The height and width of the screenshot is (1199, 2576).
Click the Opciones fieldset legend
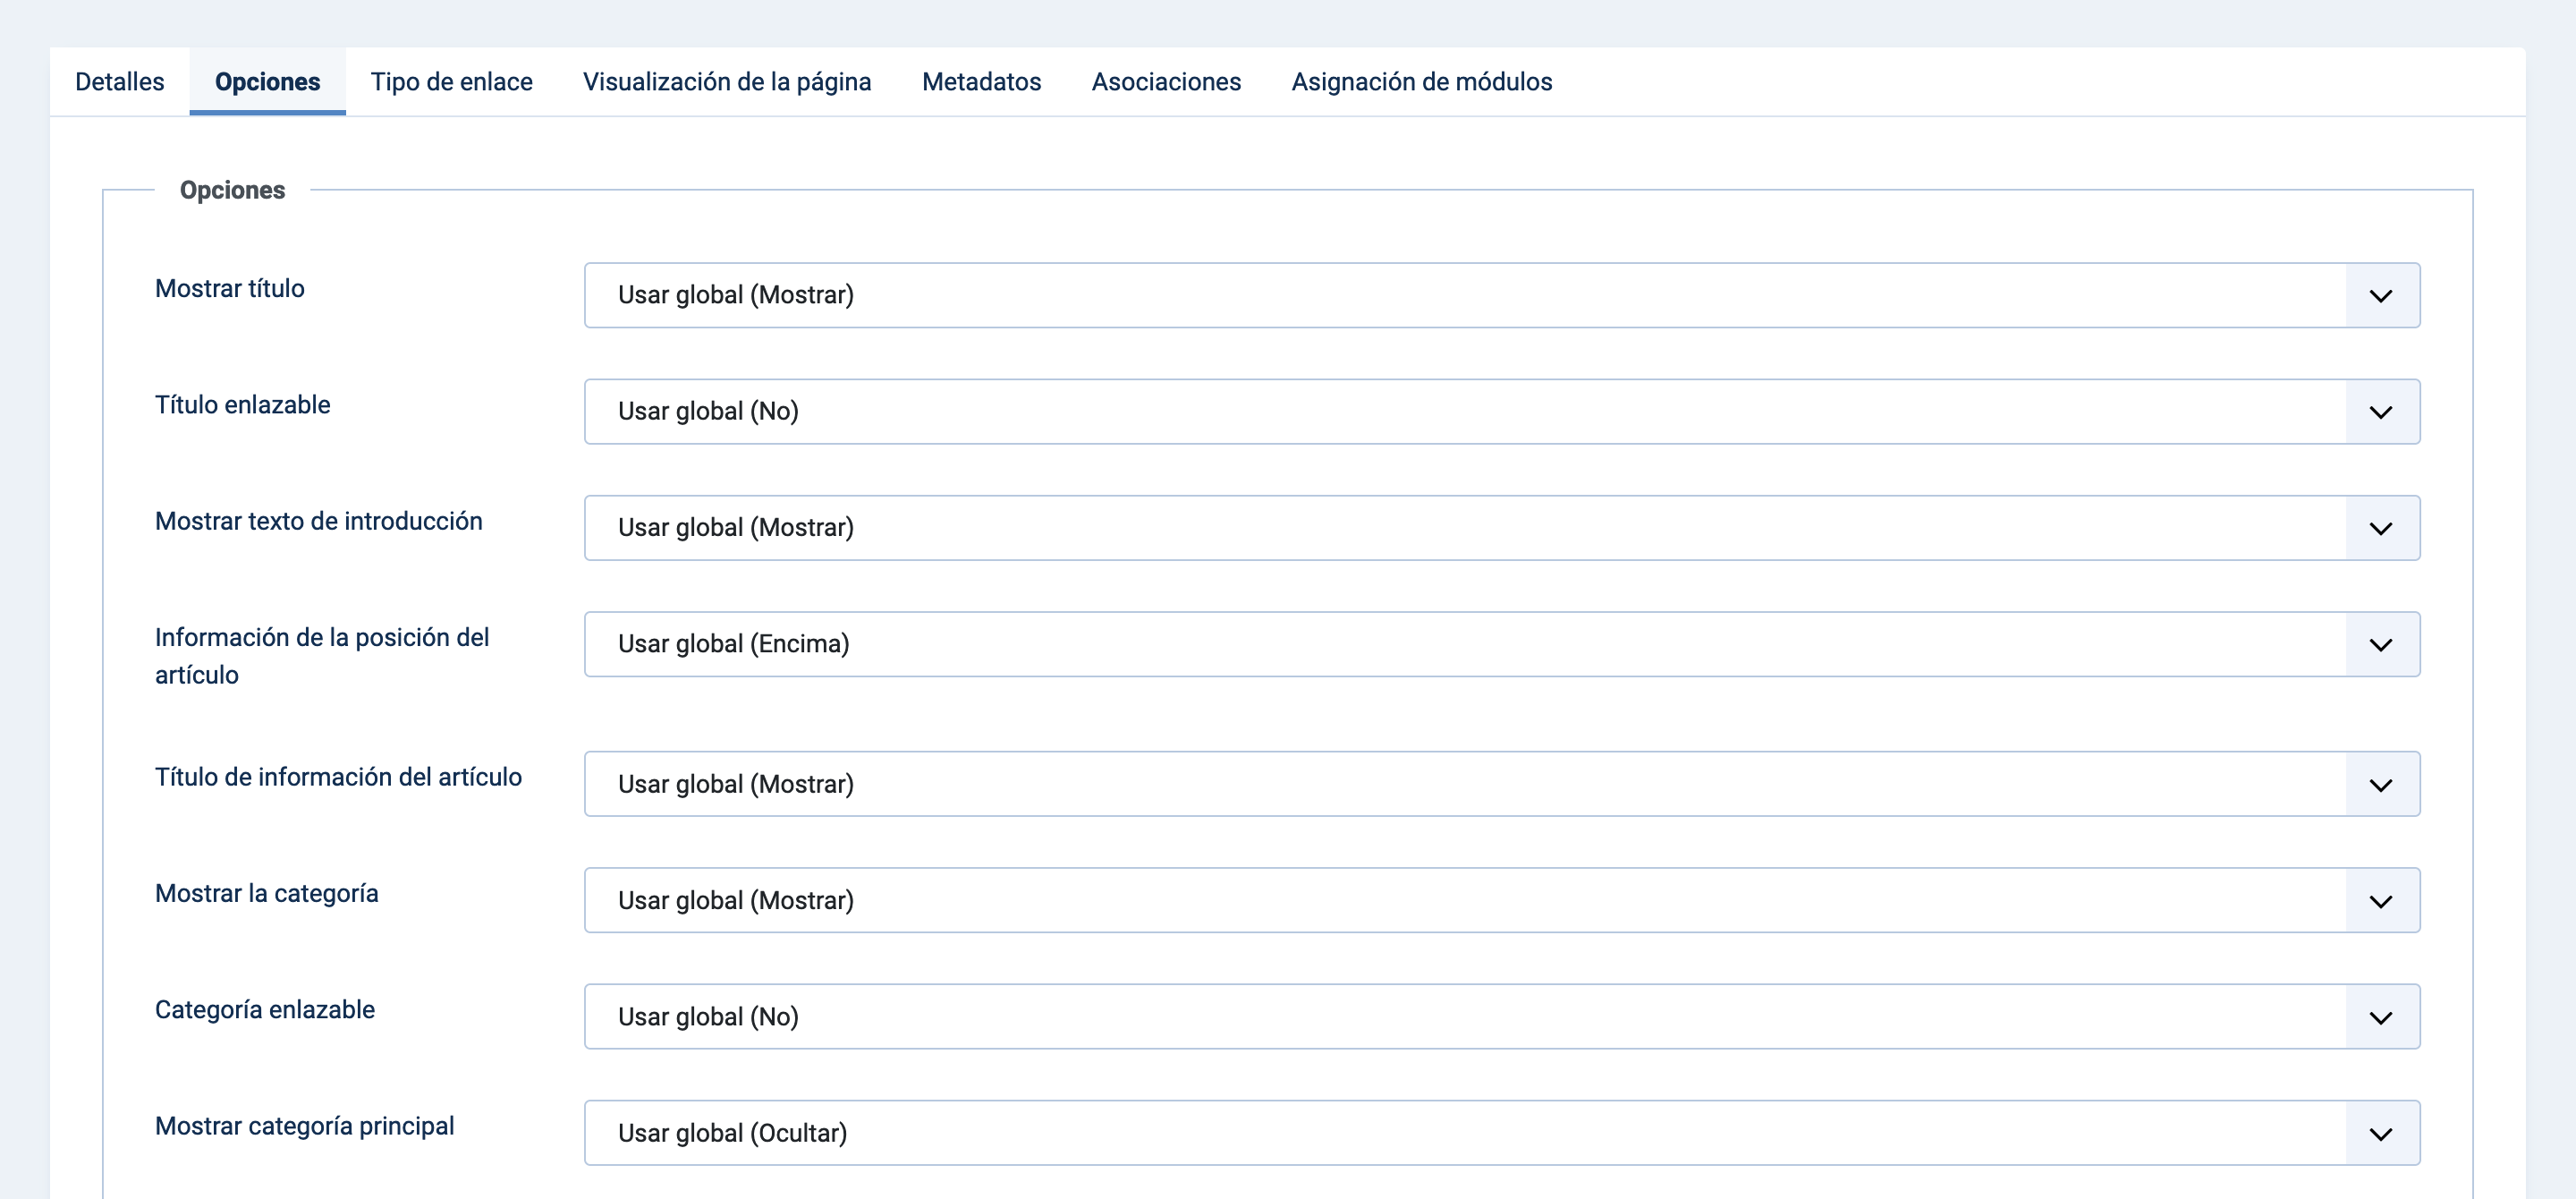tap(232, 190)
